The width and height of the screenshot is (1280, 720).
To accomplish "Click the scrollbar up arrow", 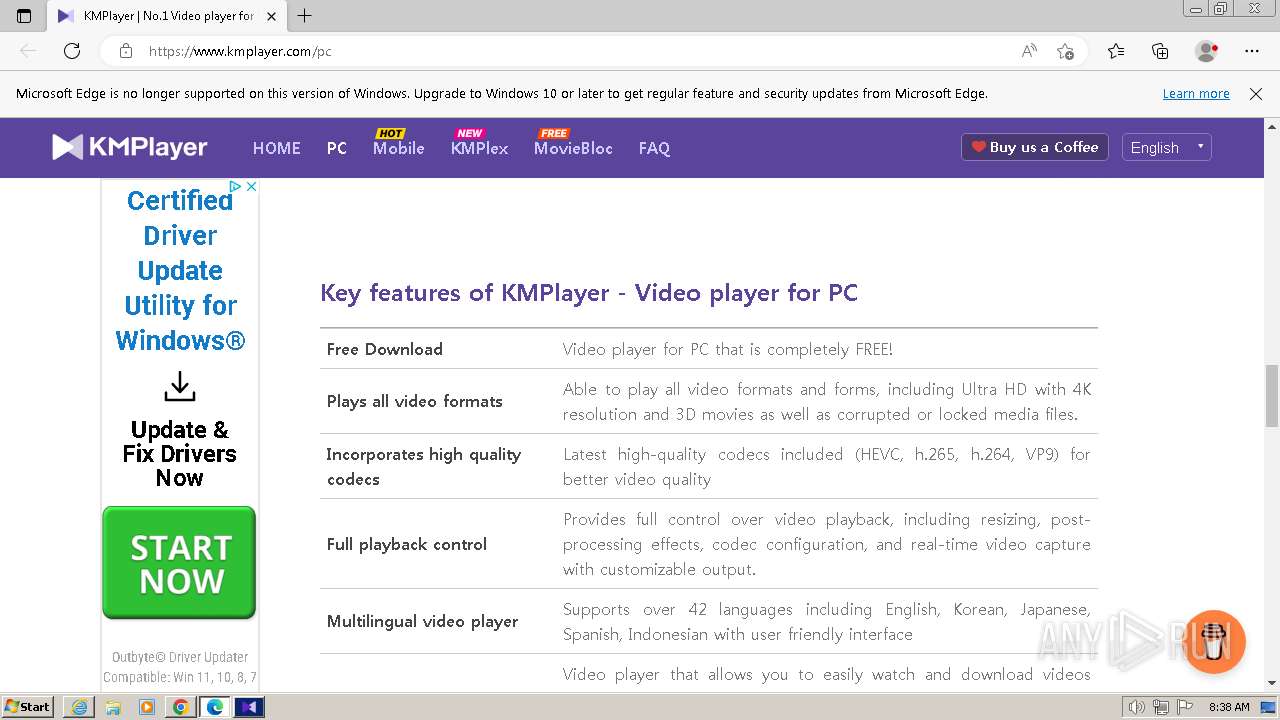I will click(x=1272, y=127).
